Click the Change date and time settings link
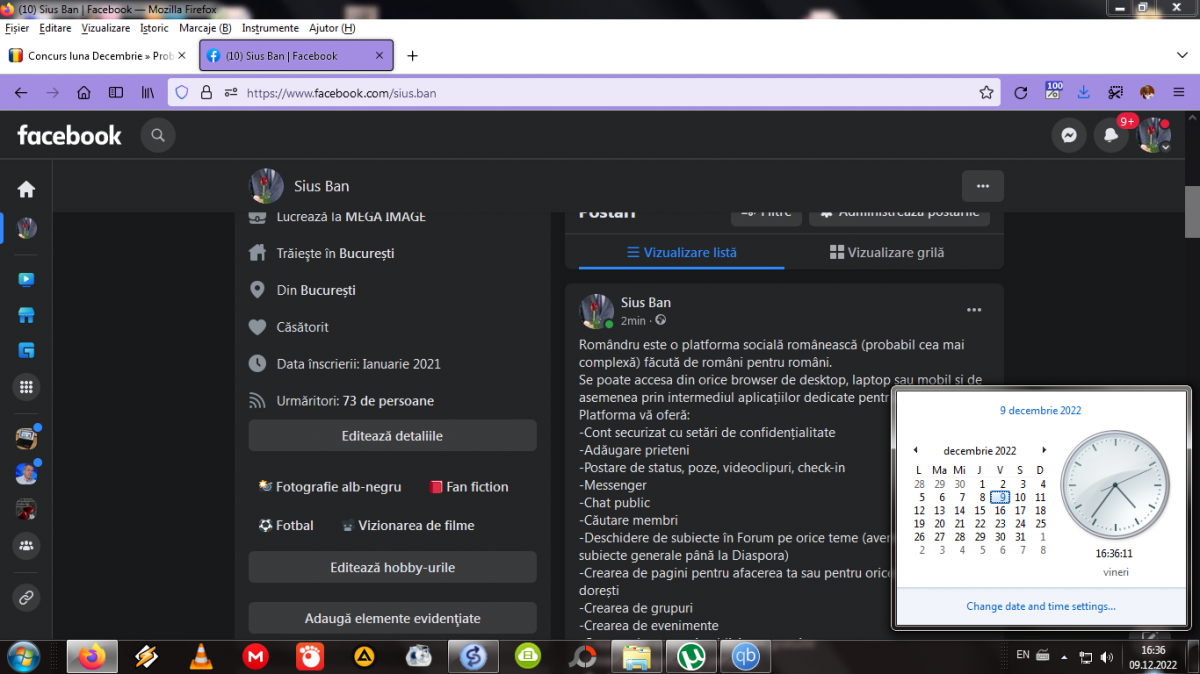The image size is (1200, 674). point(1040,606)
